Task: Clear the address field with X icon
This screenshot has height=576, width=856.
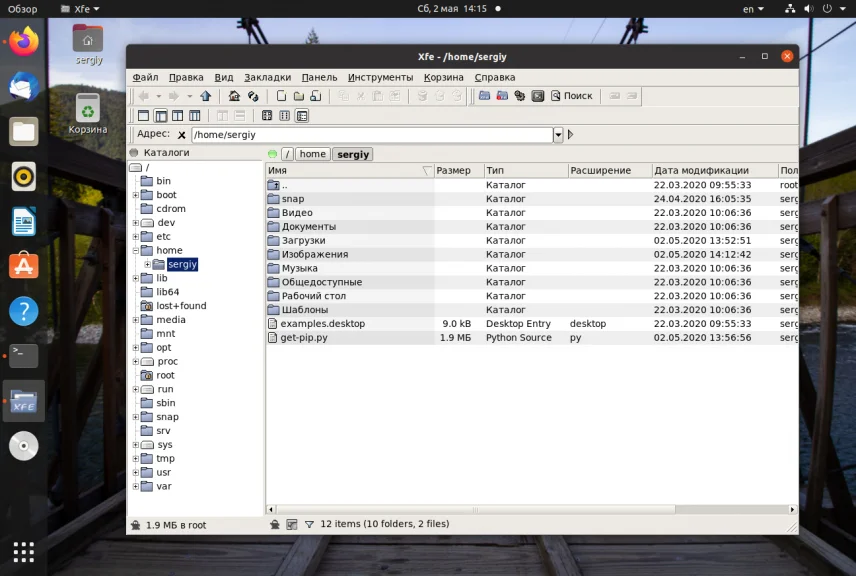Action: pos(181,135)
